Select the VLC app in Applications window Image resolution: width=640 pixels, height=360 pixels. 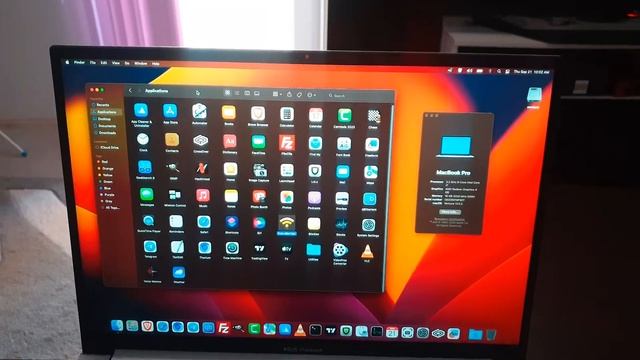tap(367, 251)
